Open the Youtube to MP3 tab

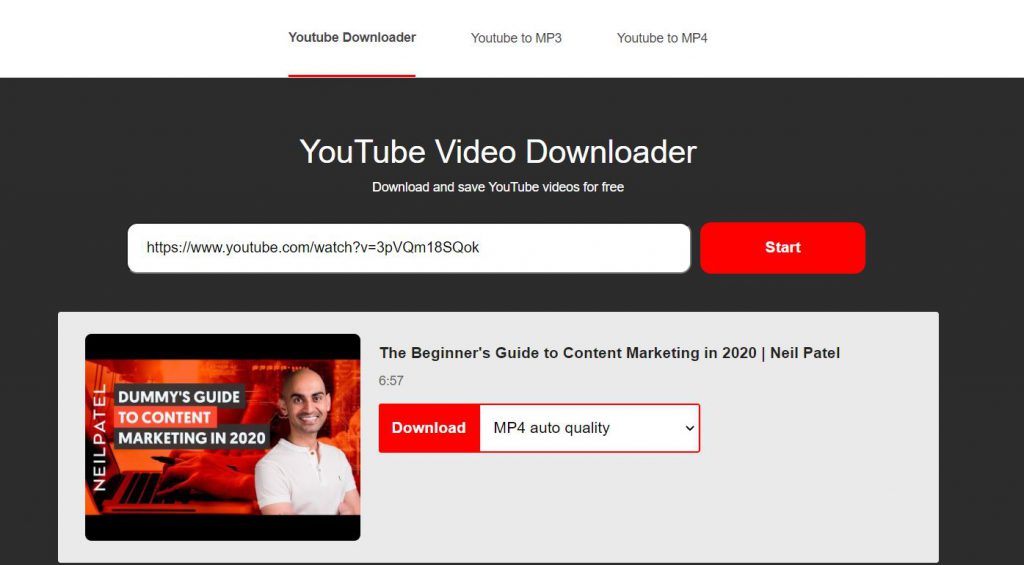click(516, 38)
